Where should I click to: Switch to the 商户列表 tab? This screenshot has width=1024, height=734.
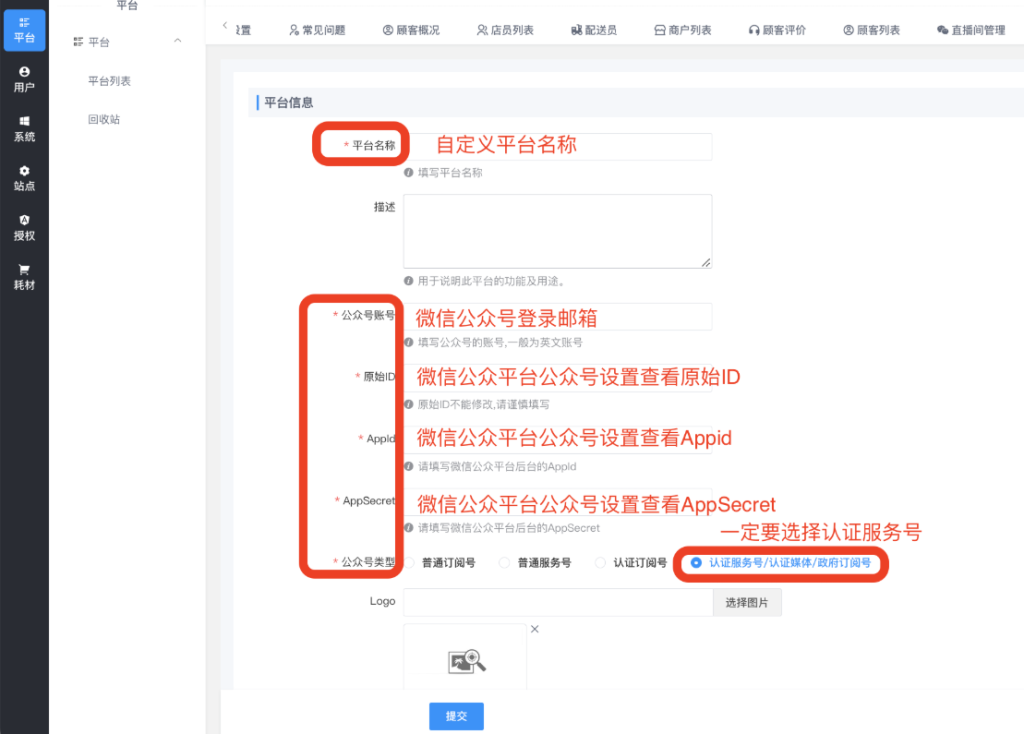[x=683, y=30]
